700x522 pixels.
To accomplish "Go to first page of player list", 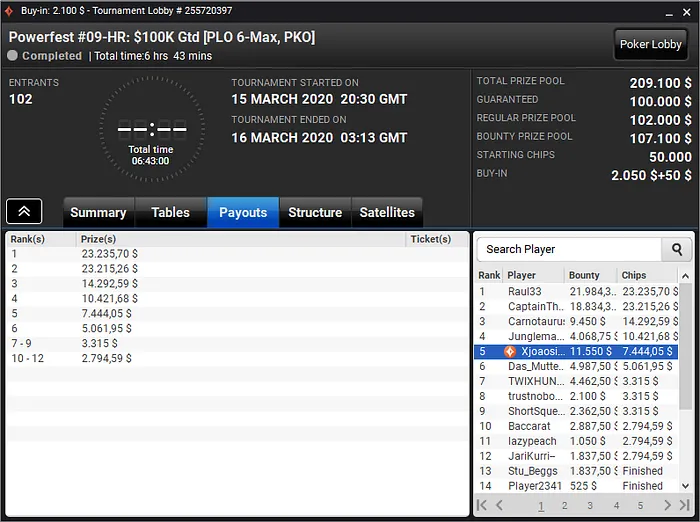I will click(x=482, y=505).
